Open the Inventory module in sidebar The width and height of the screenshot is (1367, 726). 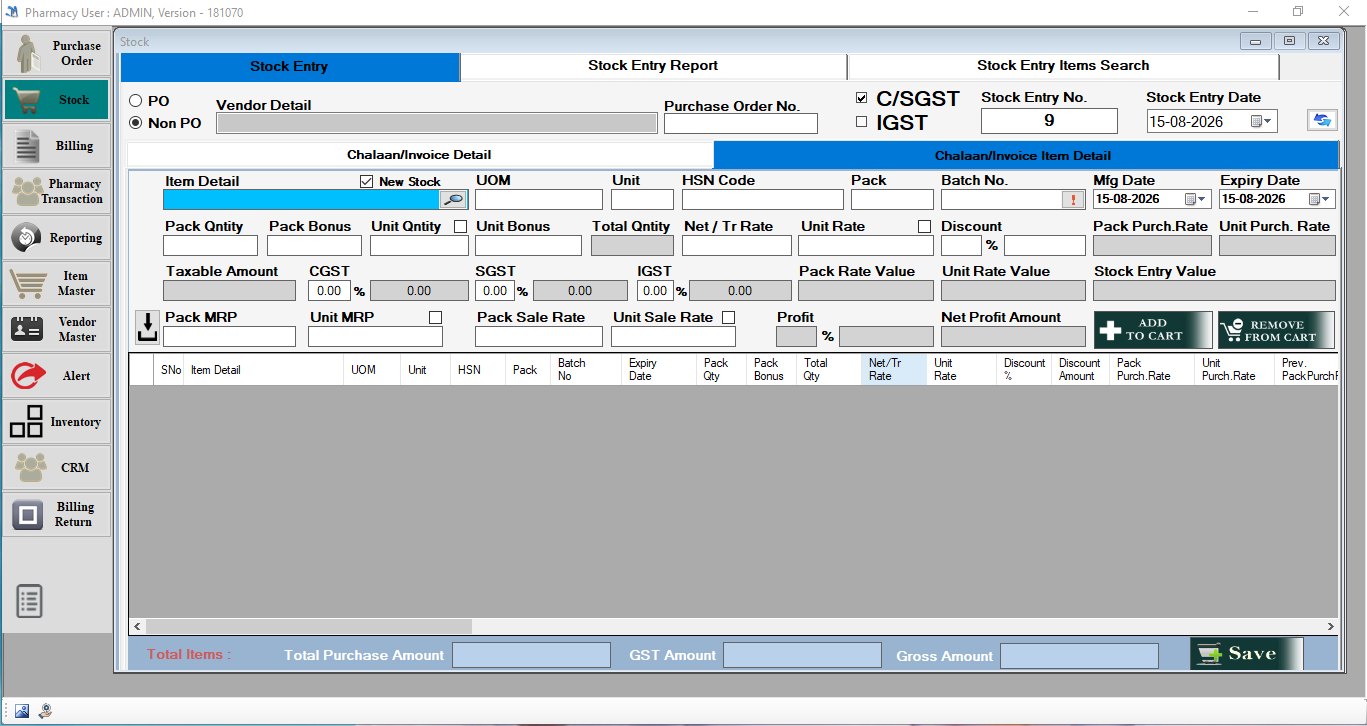(57, 421)
